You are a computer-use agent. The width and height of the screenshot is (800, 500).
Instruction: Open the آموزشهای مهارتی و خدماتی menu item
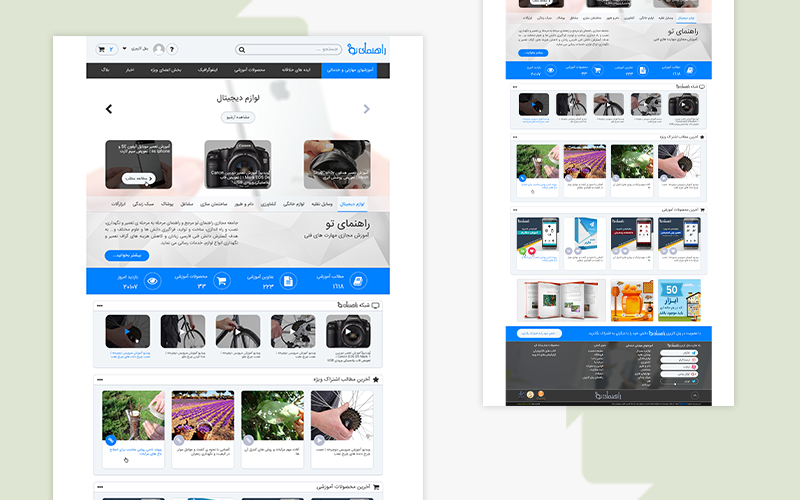[349, 70]
